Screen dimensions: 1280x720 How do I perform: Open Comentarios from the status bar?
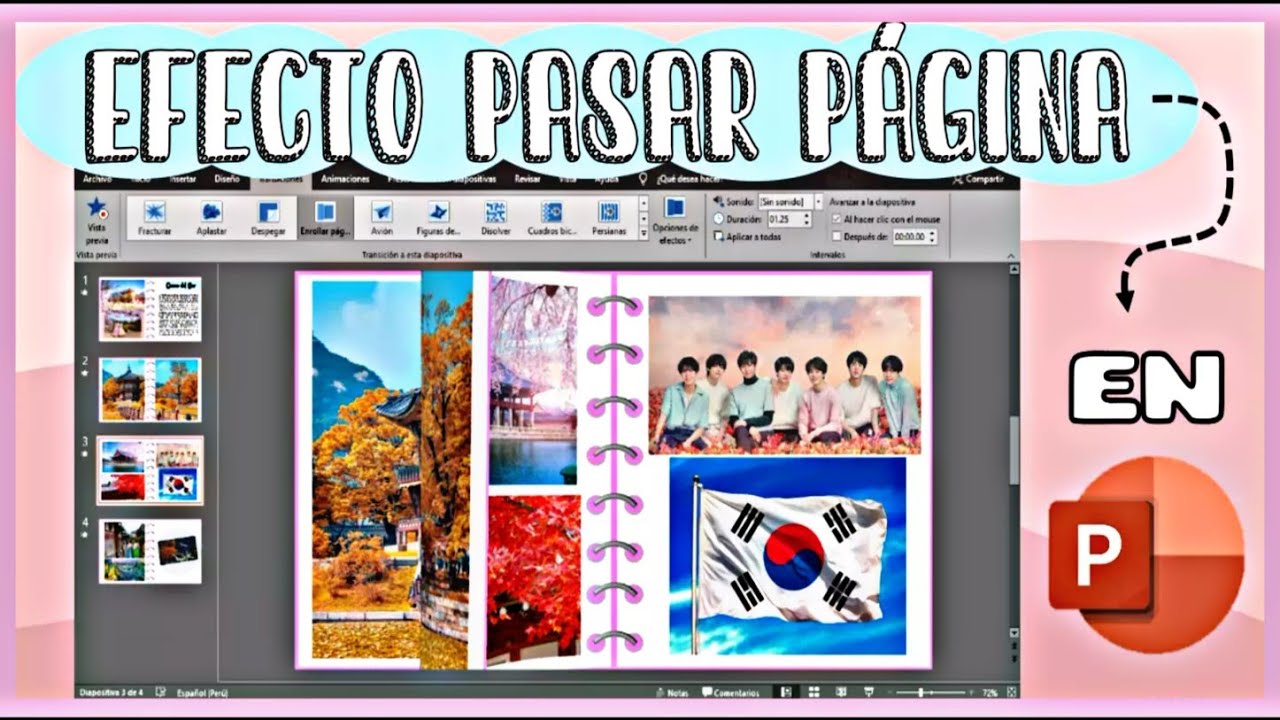[x=731, y=692]
